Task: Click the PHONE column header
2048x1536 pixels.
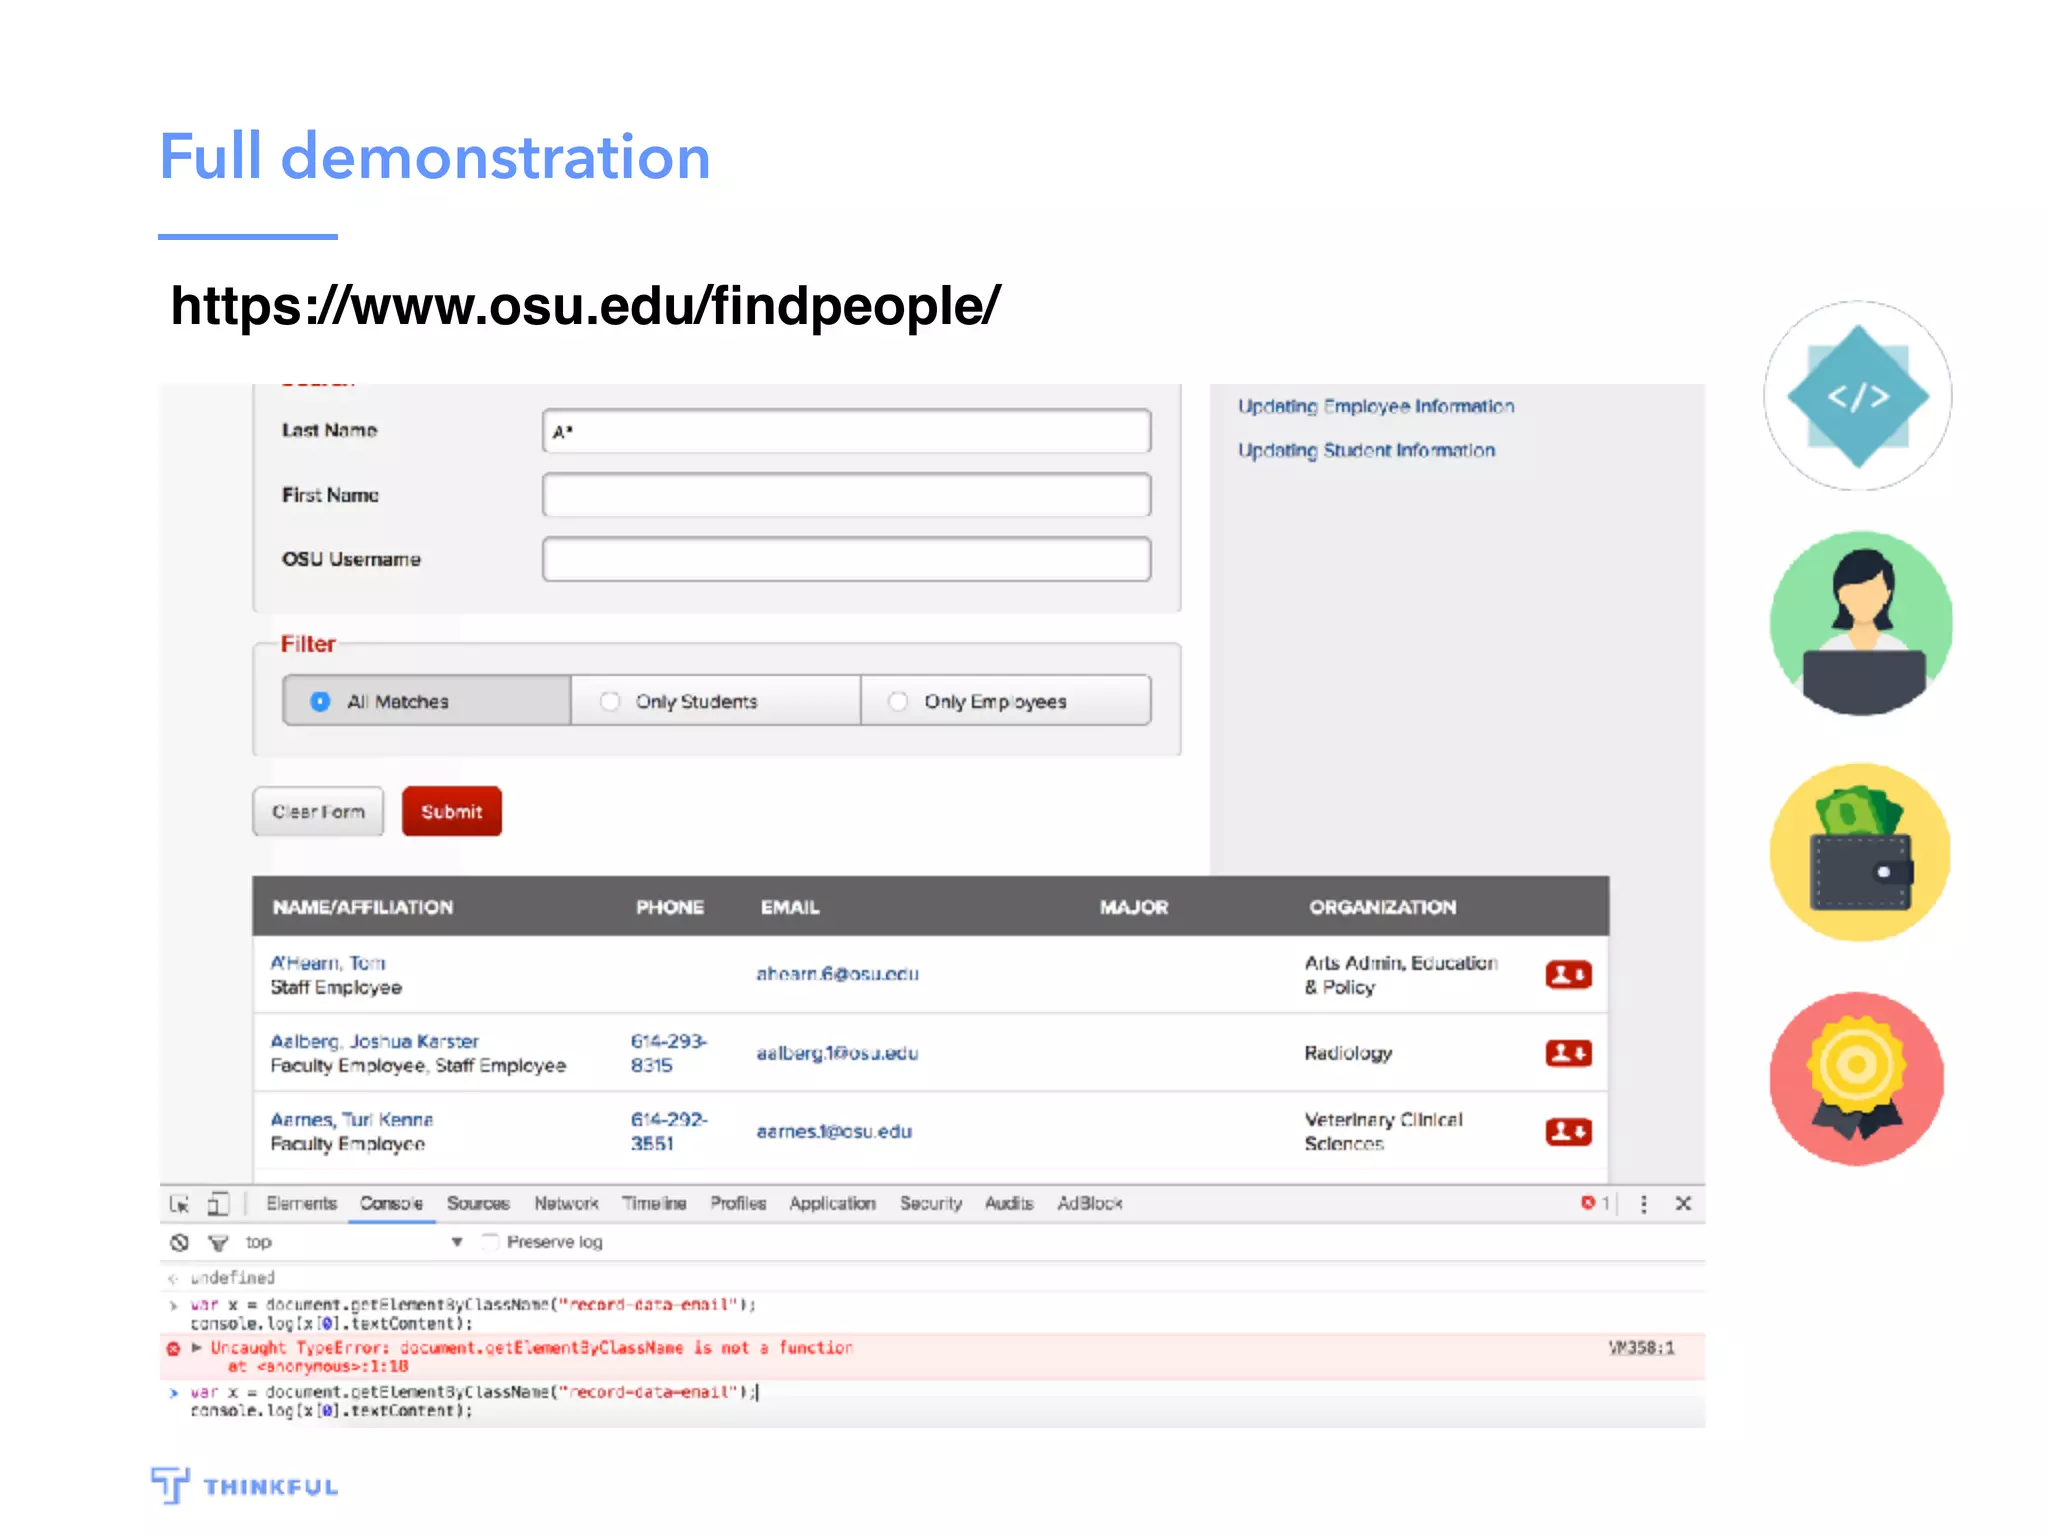Action: (670, 907)
